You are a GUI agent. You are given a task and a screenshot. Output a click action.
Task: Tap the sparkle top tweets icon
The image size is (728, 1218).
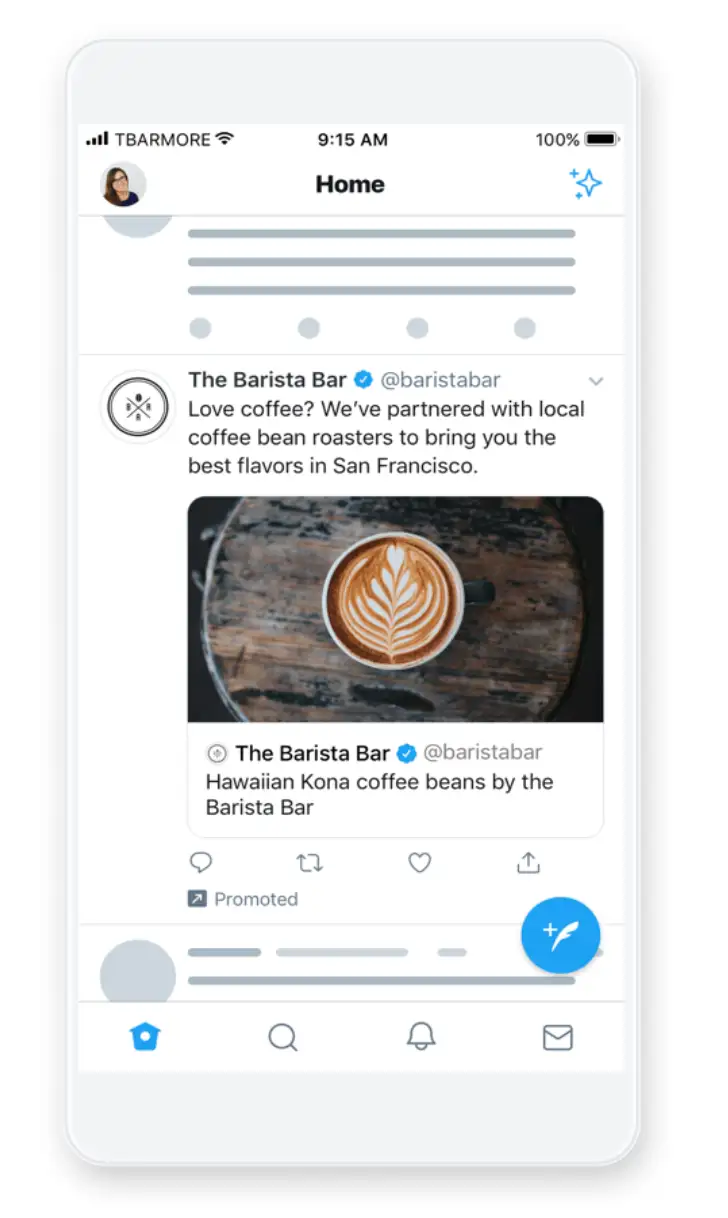tap(585, 184)
